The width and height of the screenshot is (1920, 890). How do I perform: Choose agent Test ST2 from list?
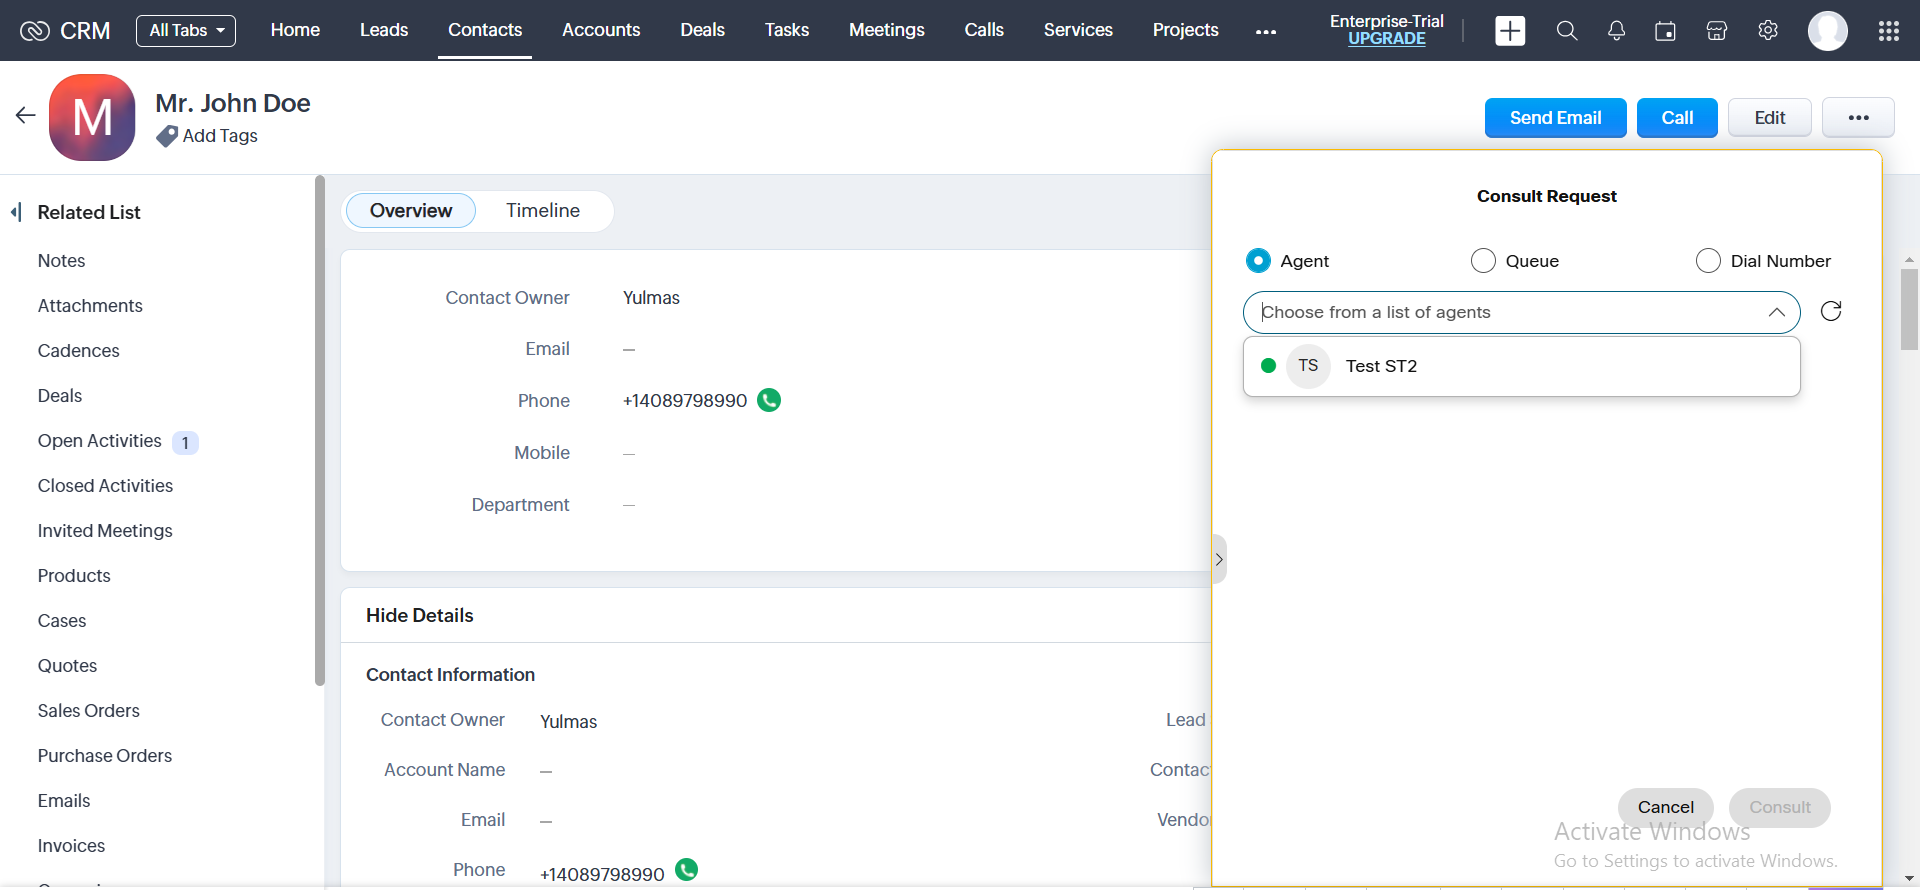(x=1381, y=366)
